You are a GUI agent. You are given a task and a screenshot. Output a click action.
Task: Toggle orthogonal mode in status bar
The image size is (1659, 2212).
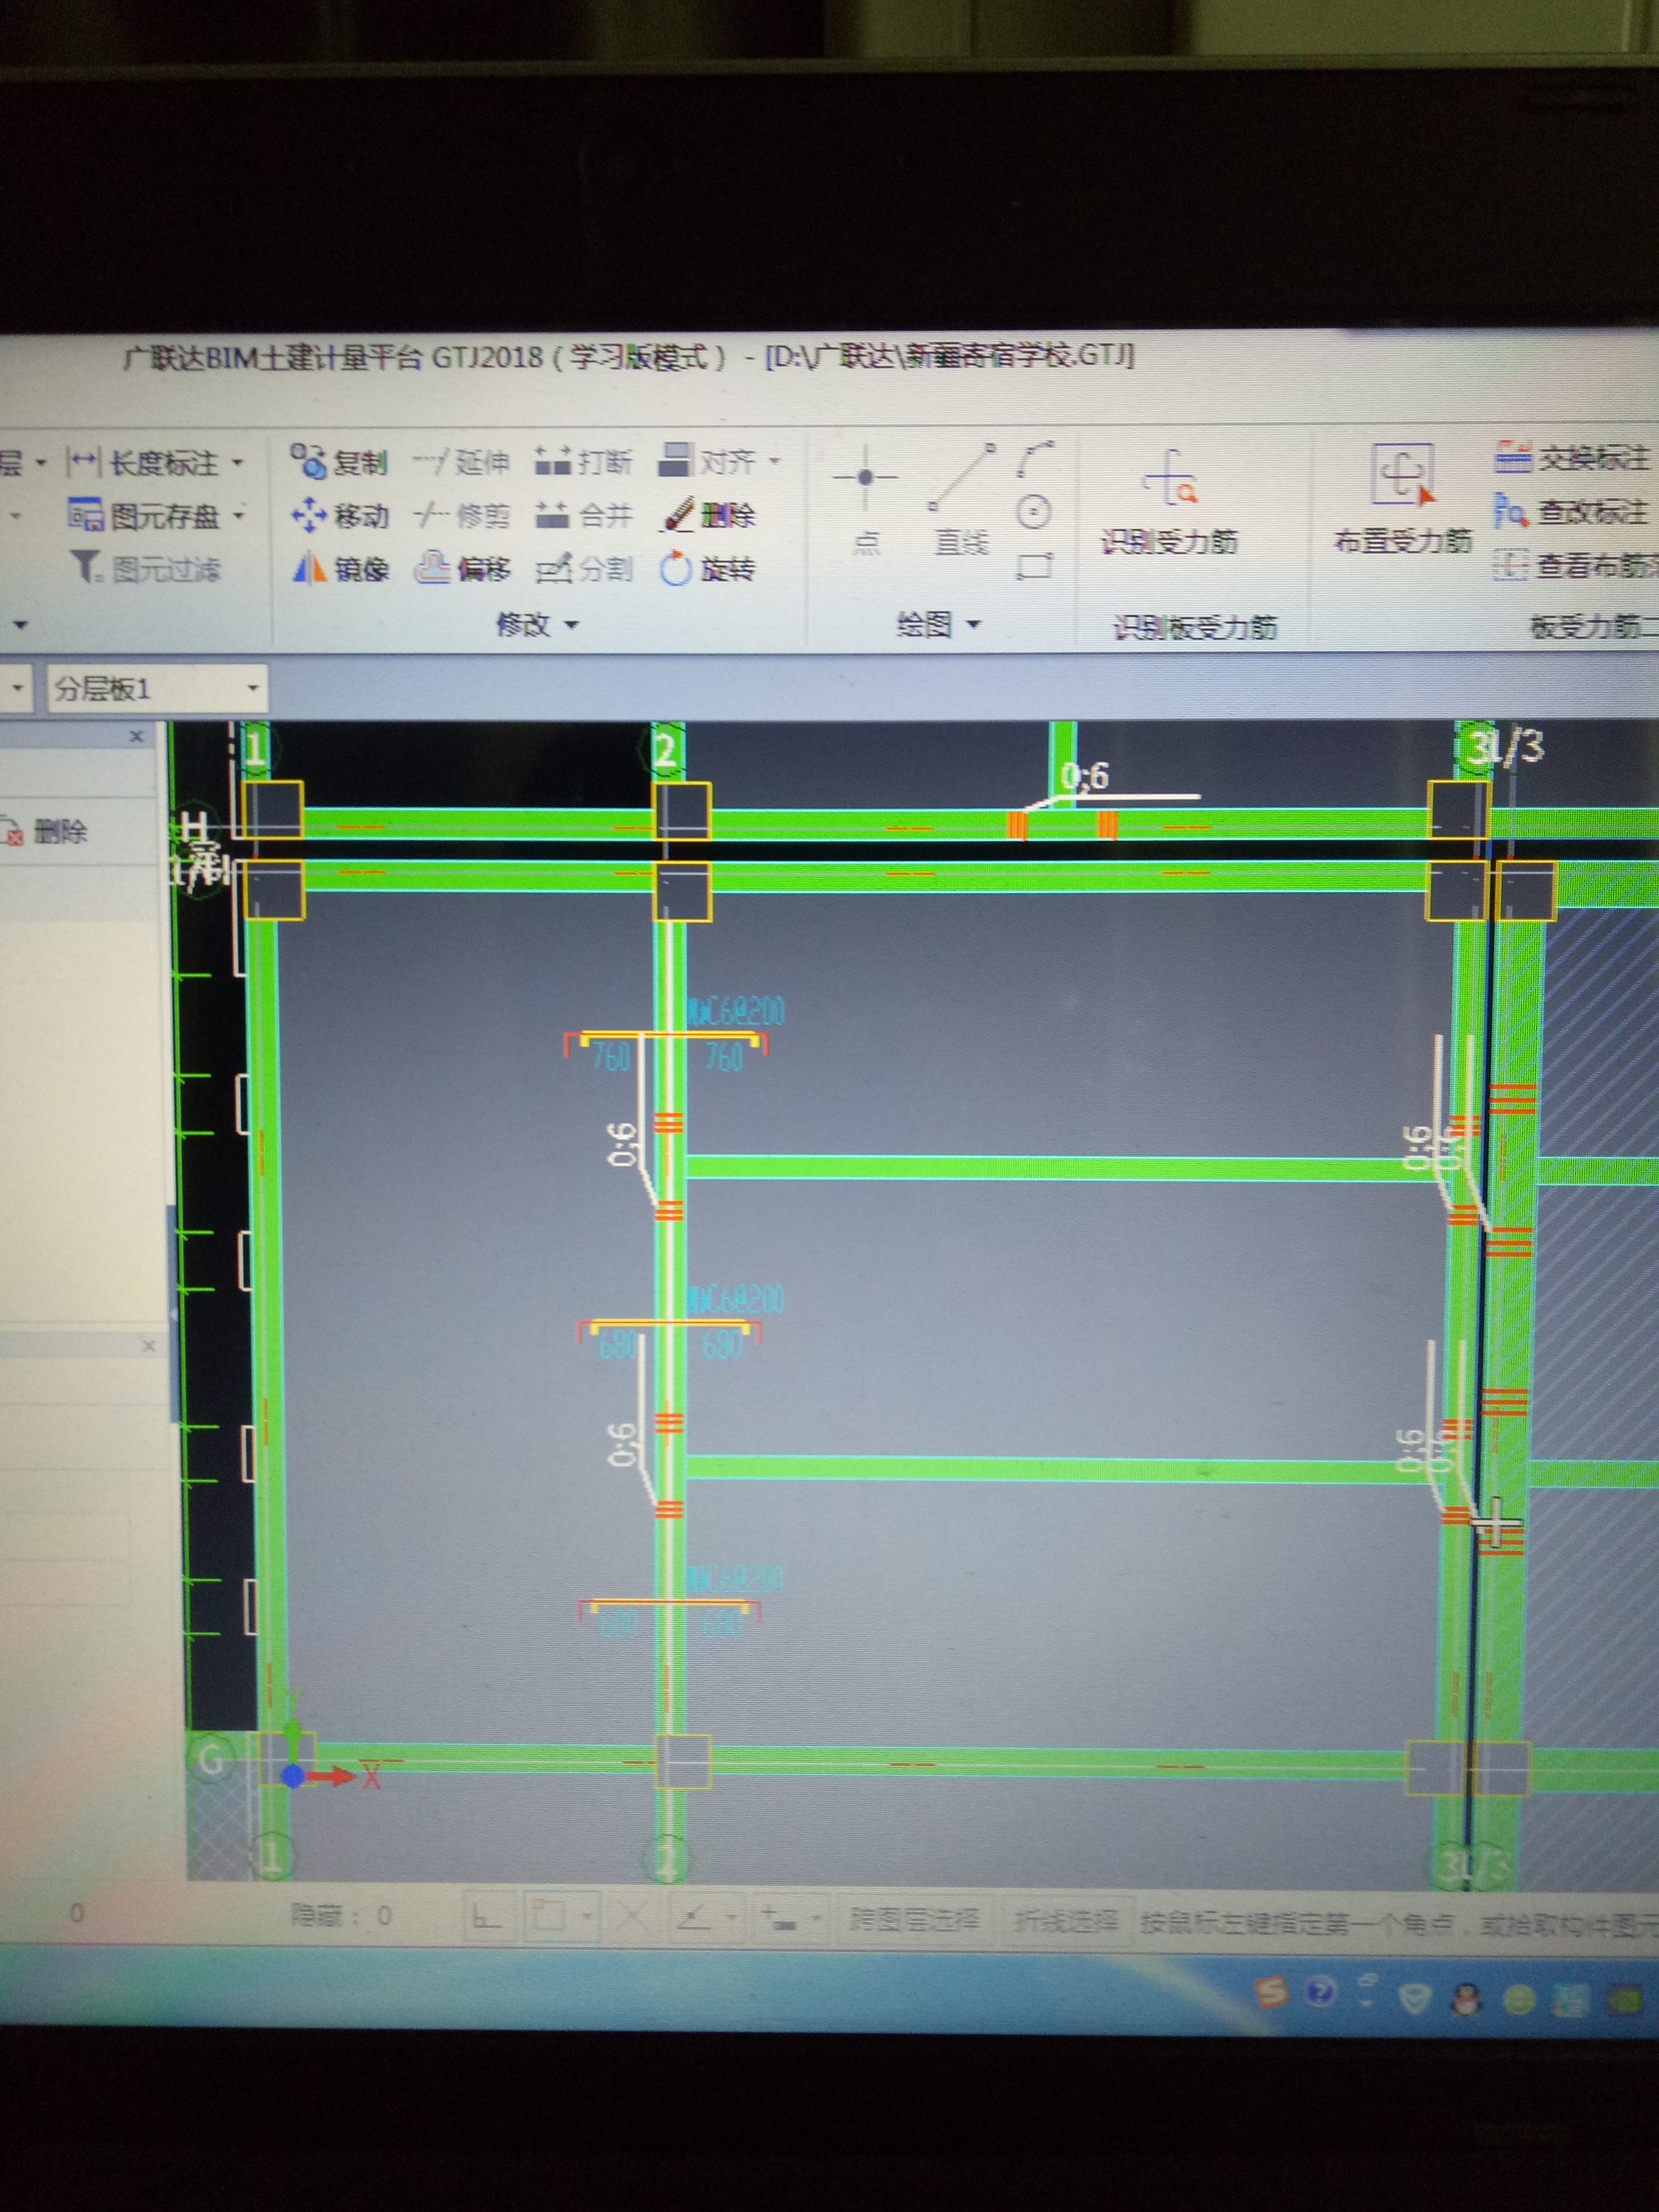pos(486,1917)
